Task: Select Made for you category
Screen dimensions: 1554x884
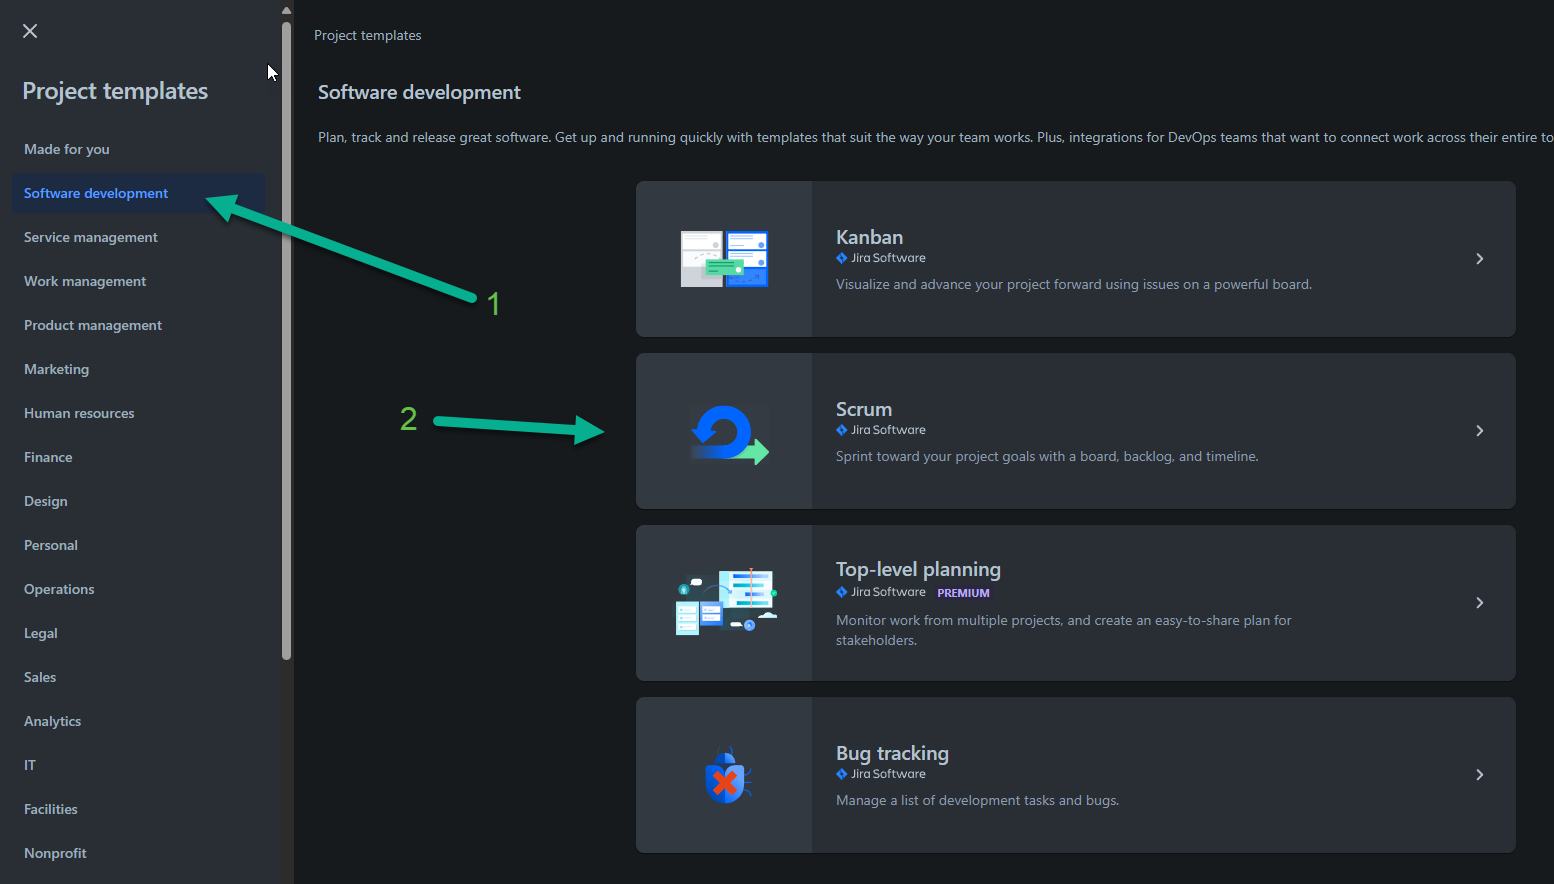Action: click(x=67, y=149)
